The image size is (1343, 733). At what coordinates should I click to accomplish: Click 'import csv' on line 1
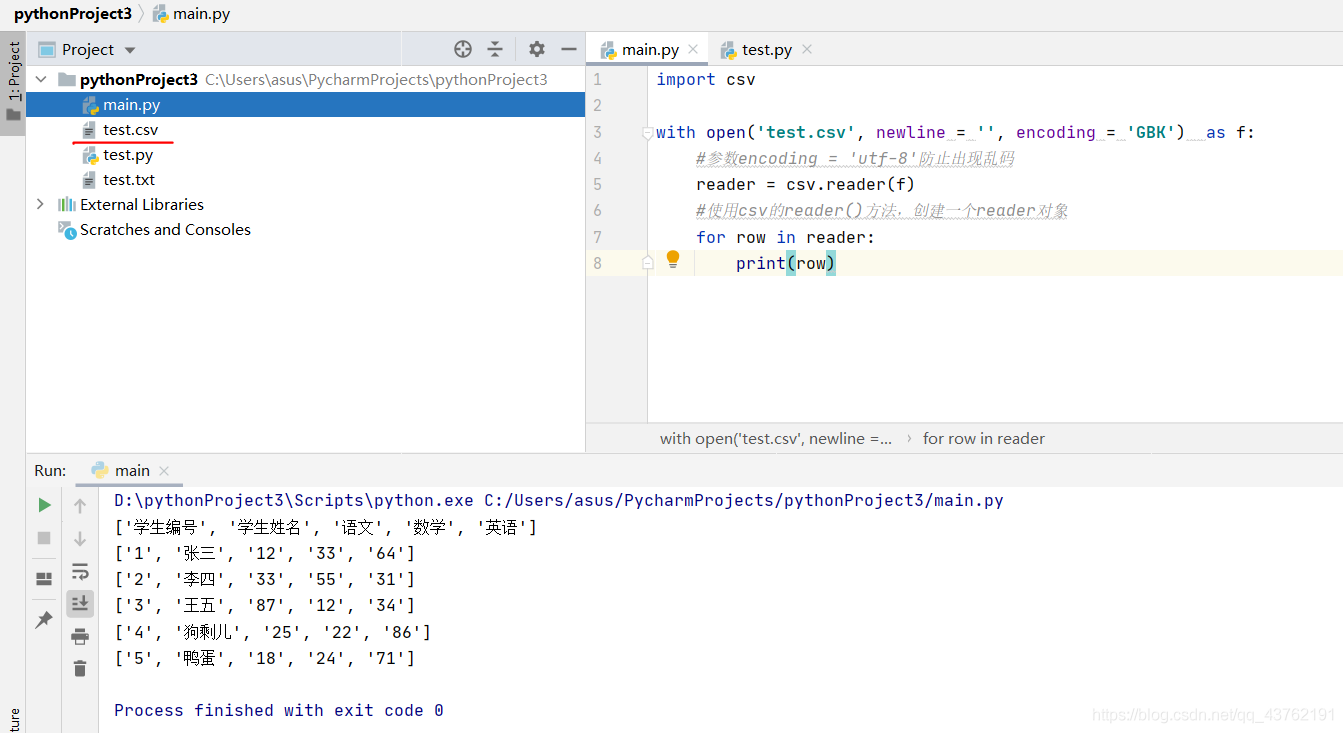tap(705, 79)
